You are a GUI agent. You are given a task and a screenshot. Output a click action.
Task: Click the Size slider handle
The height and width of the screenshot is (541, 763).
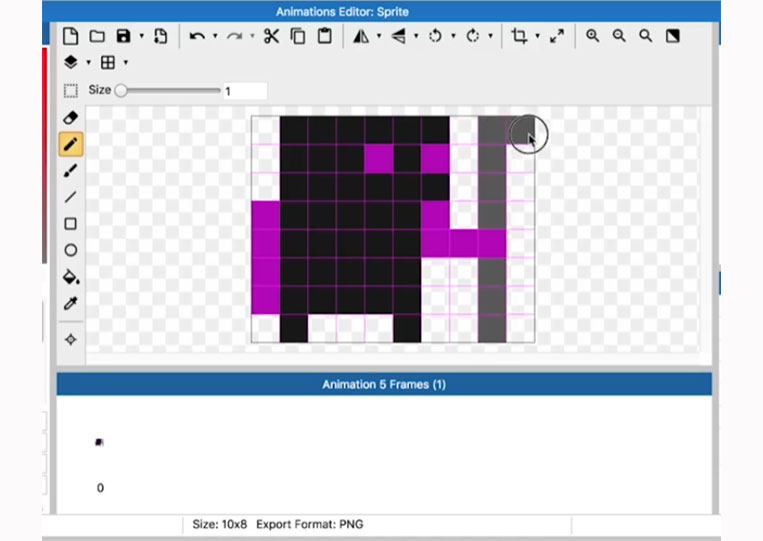pyautogui.click(x=121, y=90)
